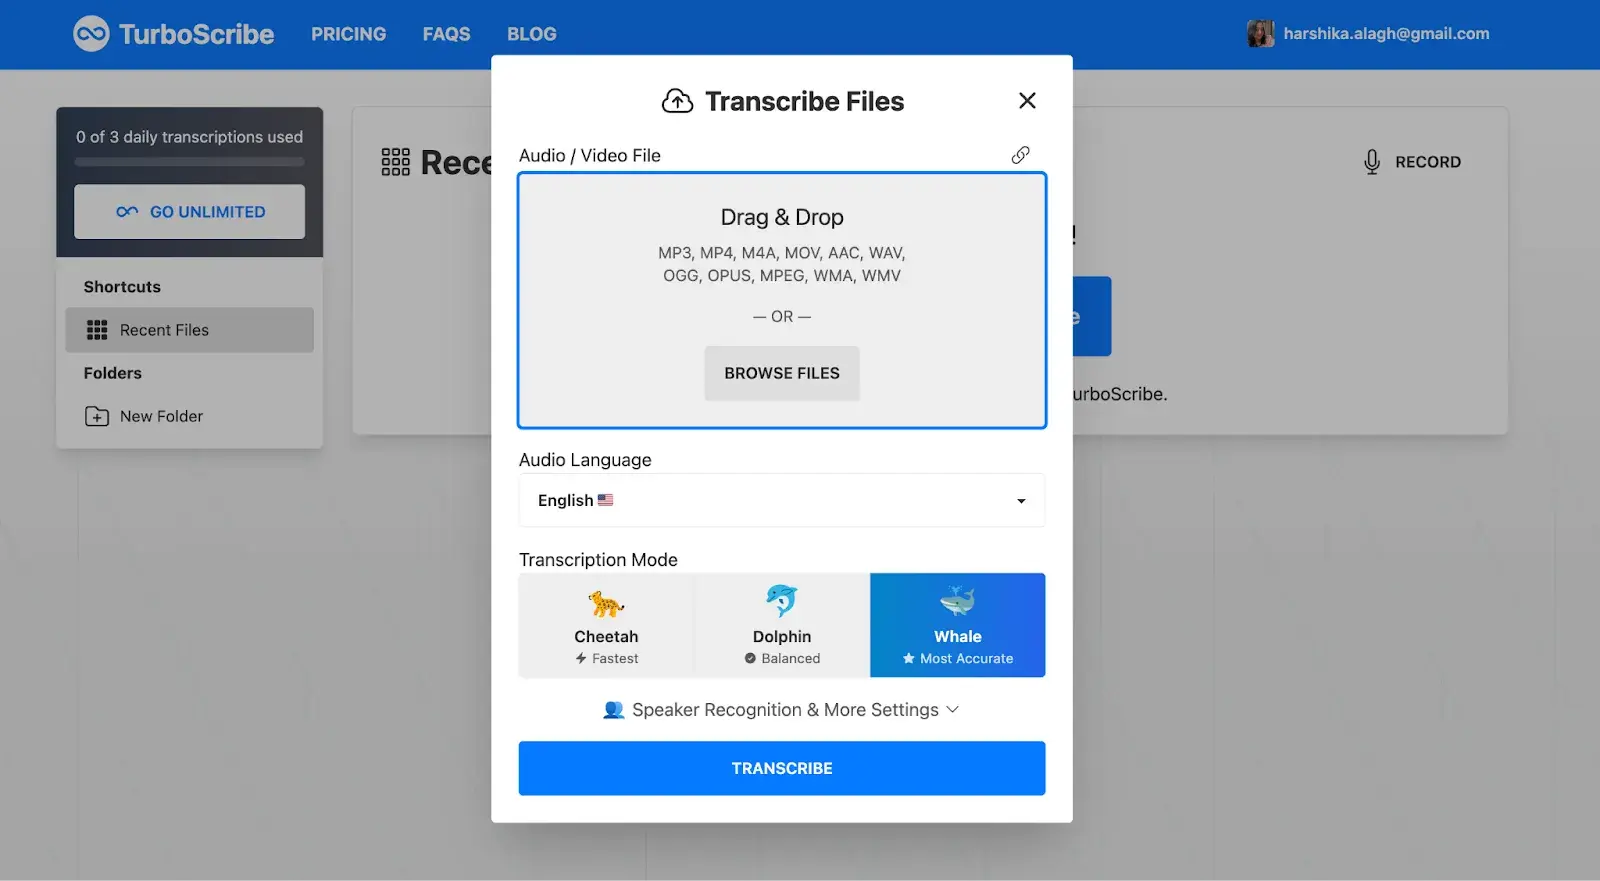The width and height of the screenshot is (1600, 881).
Task: Close the Transcribe Files dialog
Action: (x=1027, y=100)
